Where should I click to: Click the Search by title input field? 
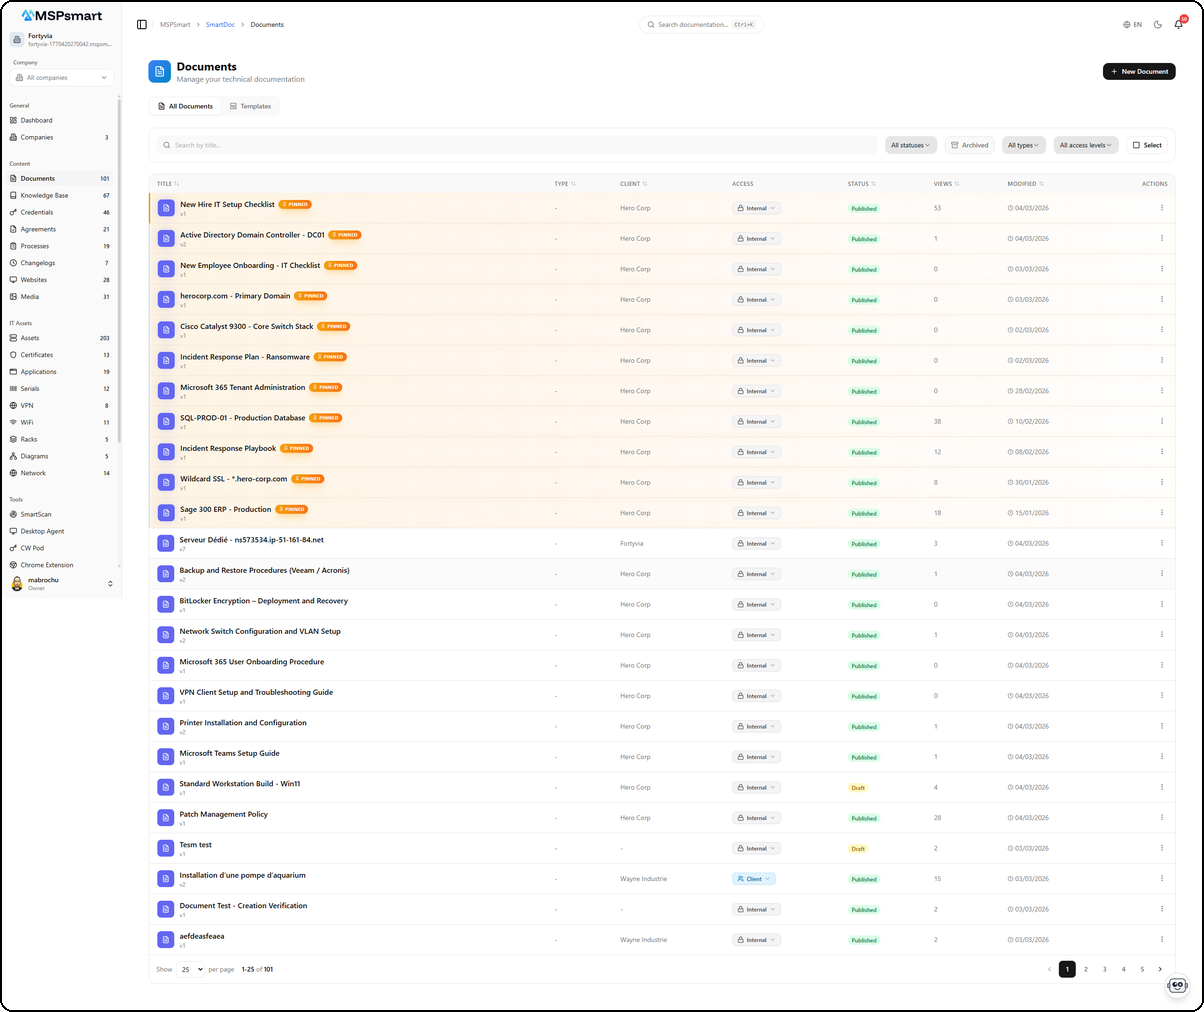pos(400,145)
